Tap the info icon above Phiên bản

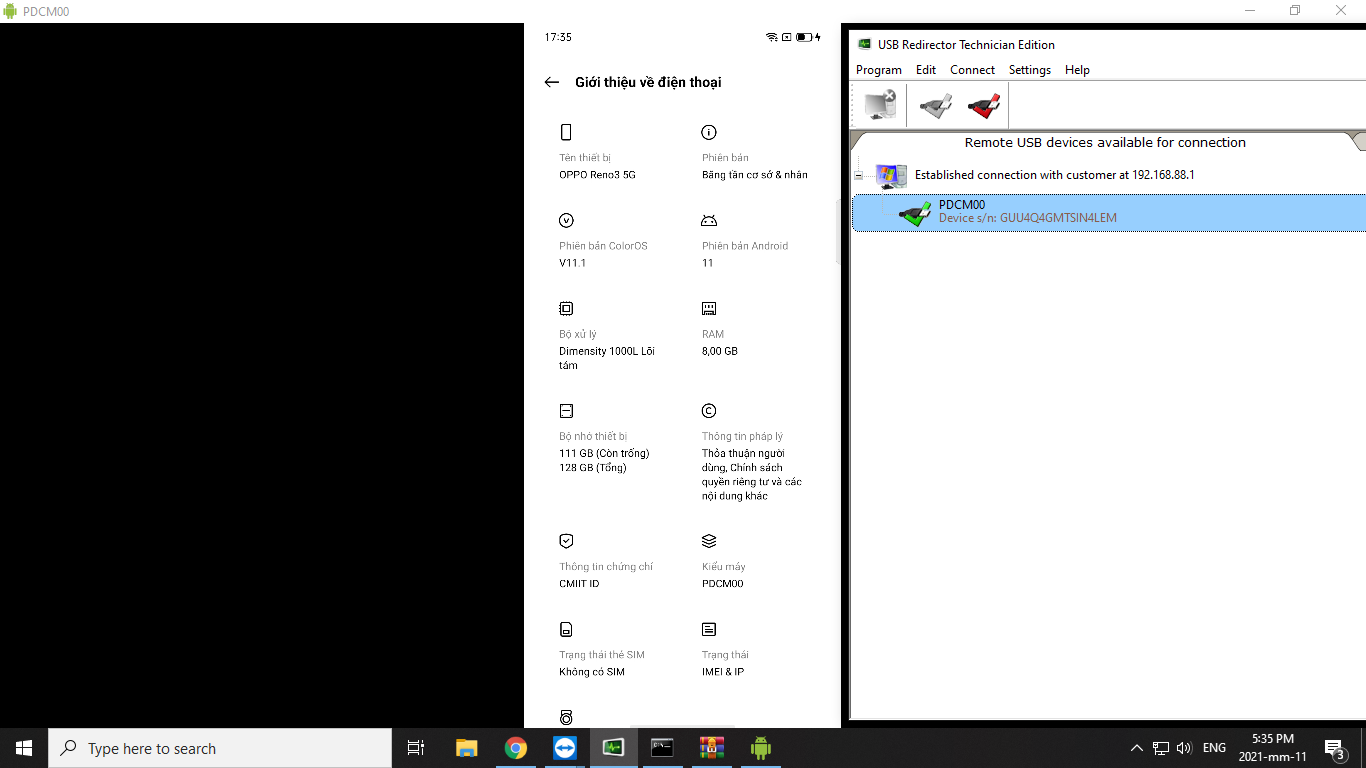coord(709,133)
